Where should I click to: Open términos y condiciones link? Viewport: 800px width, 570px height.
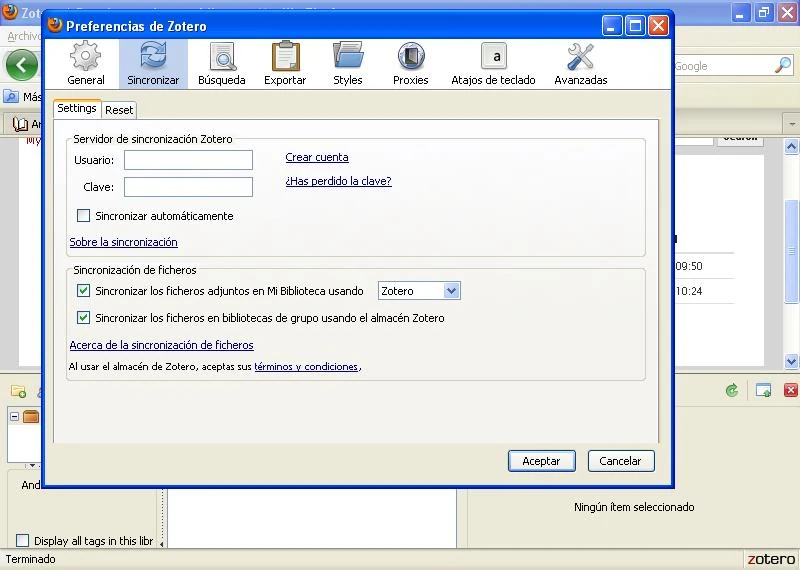[x=306, y=366]
